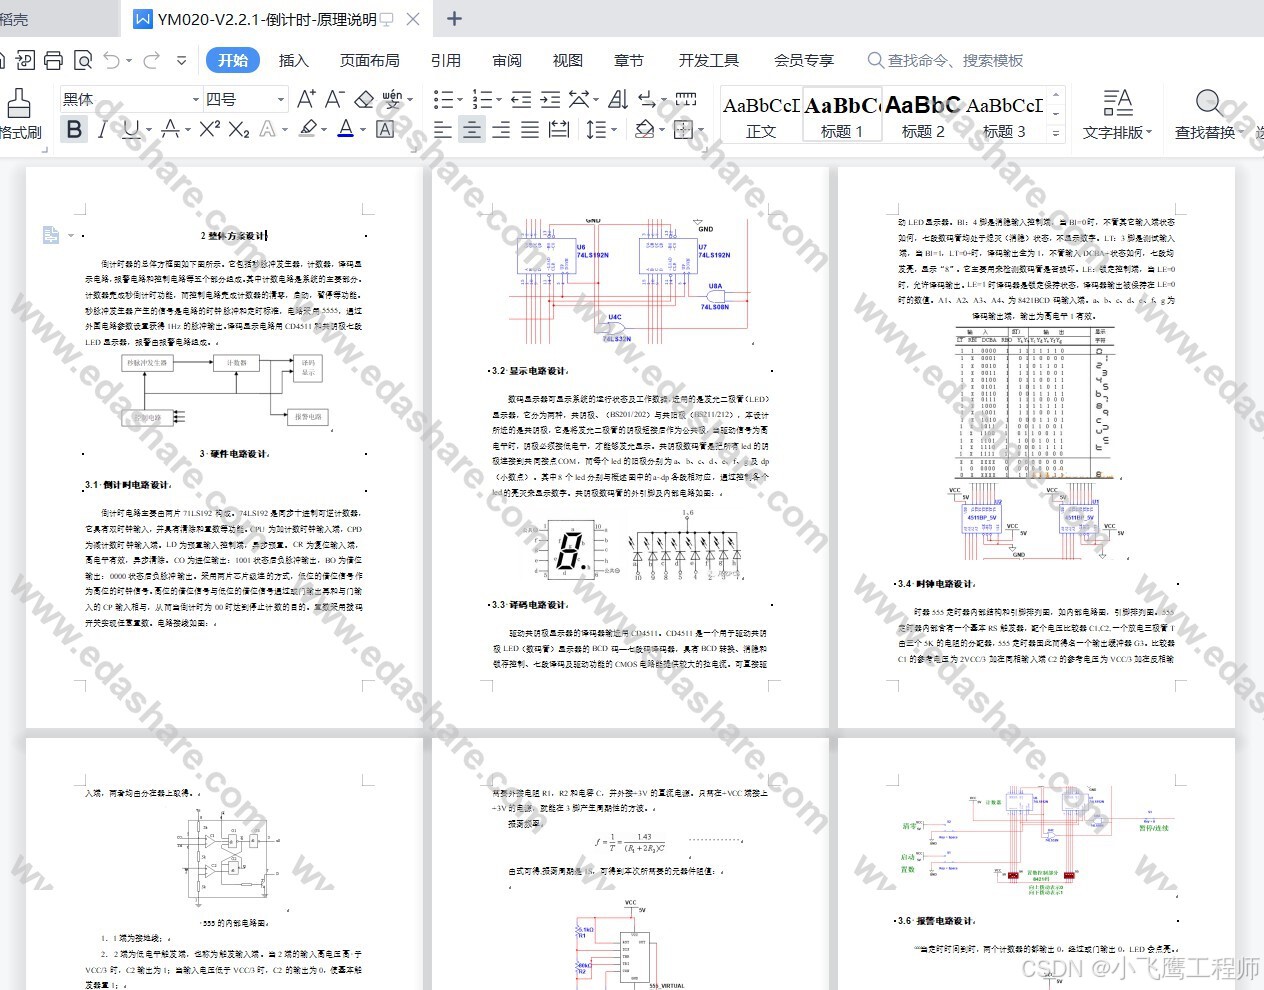The width and height of the screenshot is (1264, 990).
Task: Click the export to PDF icon
Action: pos(25,60)
